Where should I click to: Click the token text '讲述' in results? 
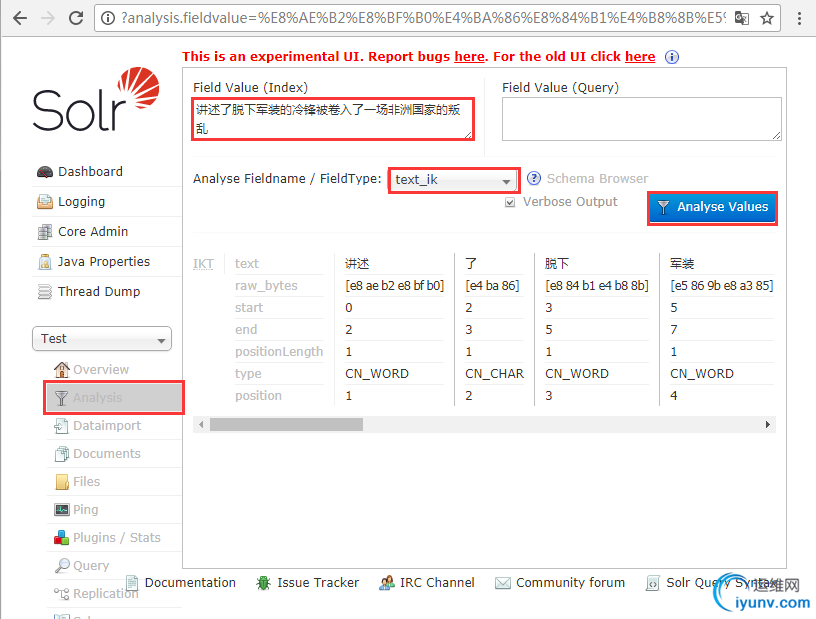pos(357,263)
